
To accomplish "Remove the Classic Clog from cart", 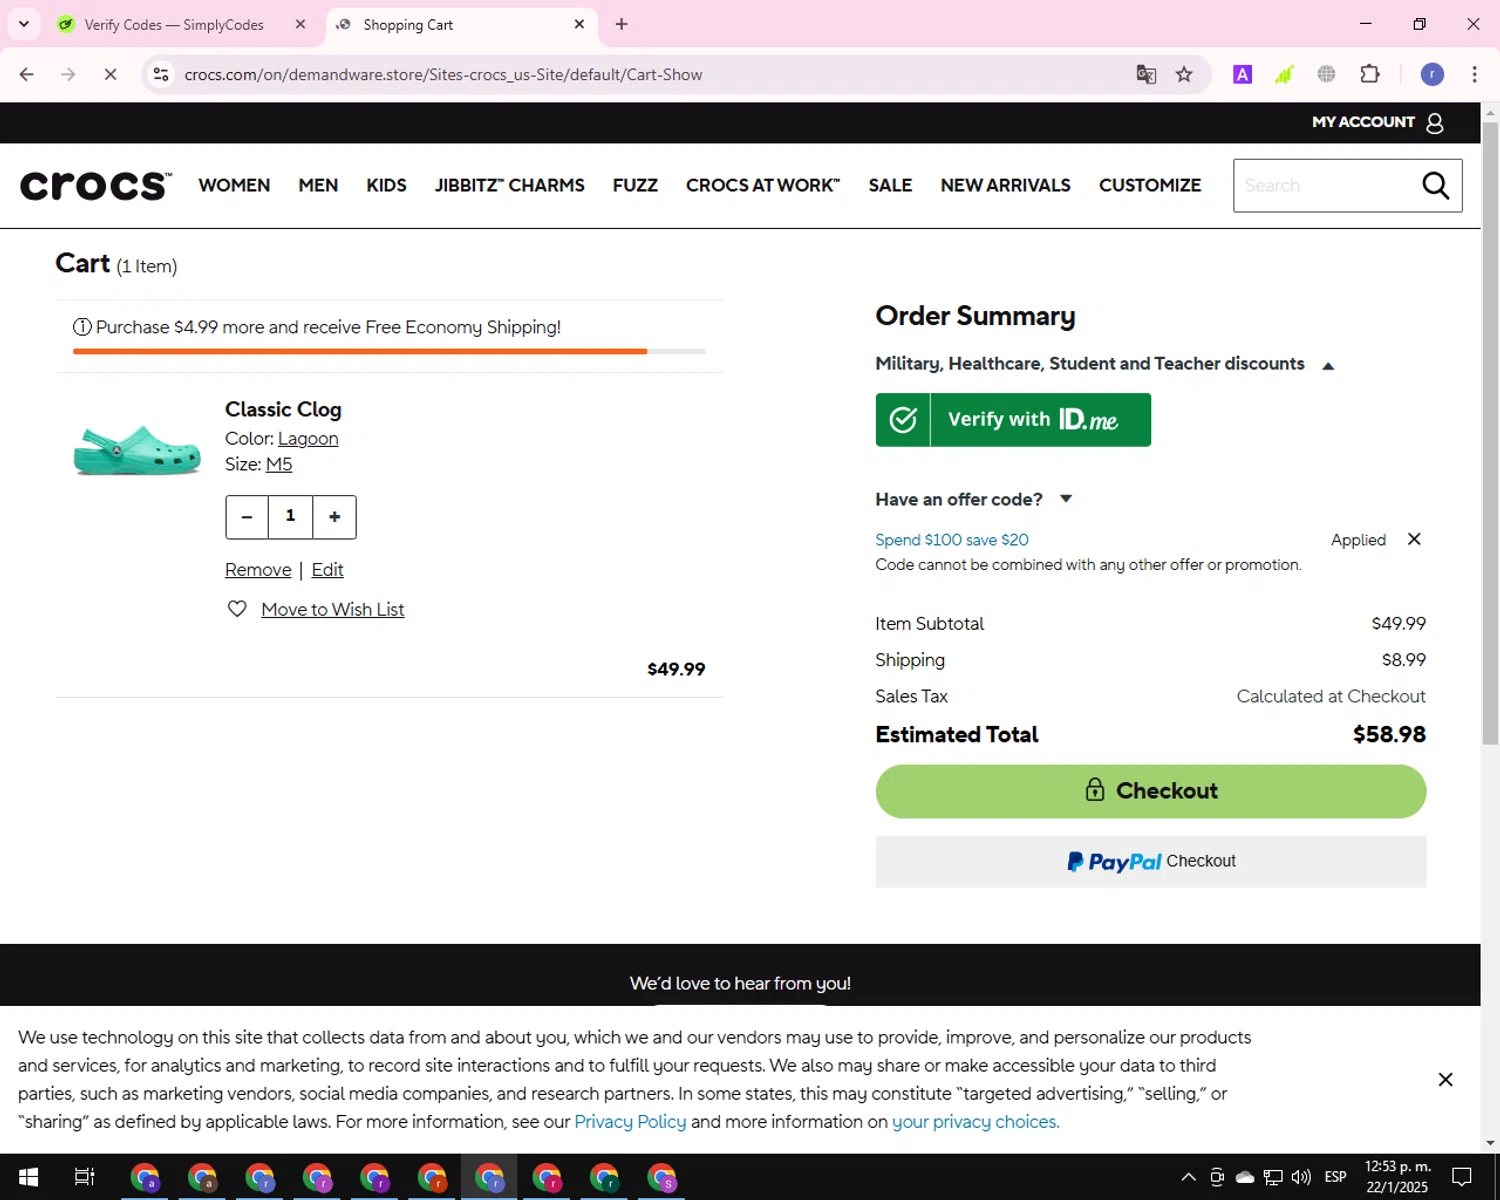I will pos(258,569).
